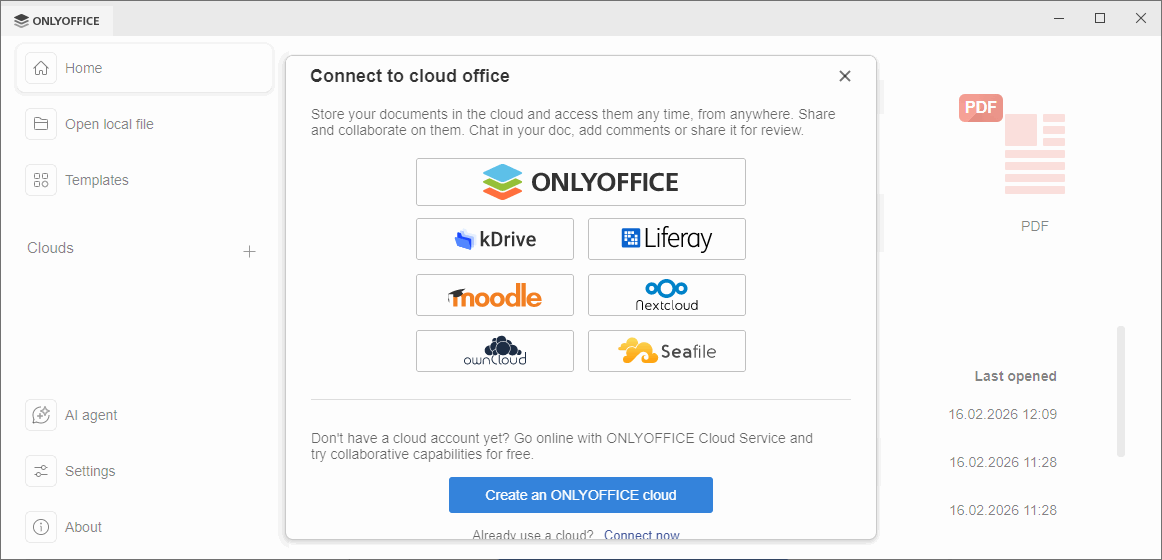Select kDrive as cloud provider
The height and width of the screenshot is (560, 1162).
tap(494, 239)
